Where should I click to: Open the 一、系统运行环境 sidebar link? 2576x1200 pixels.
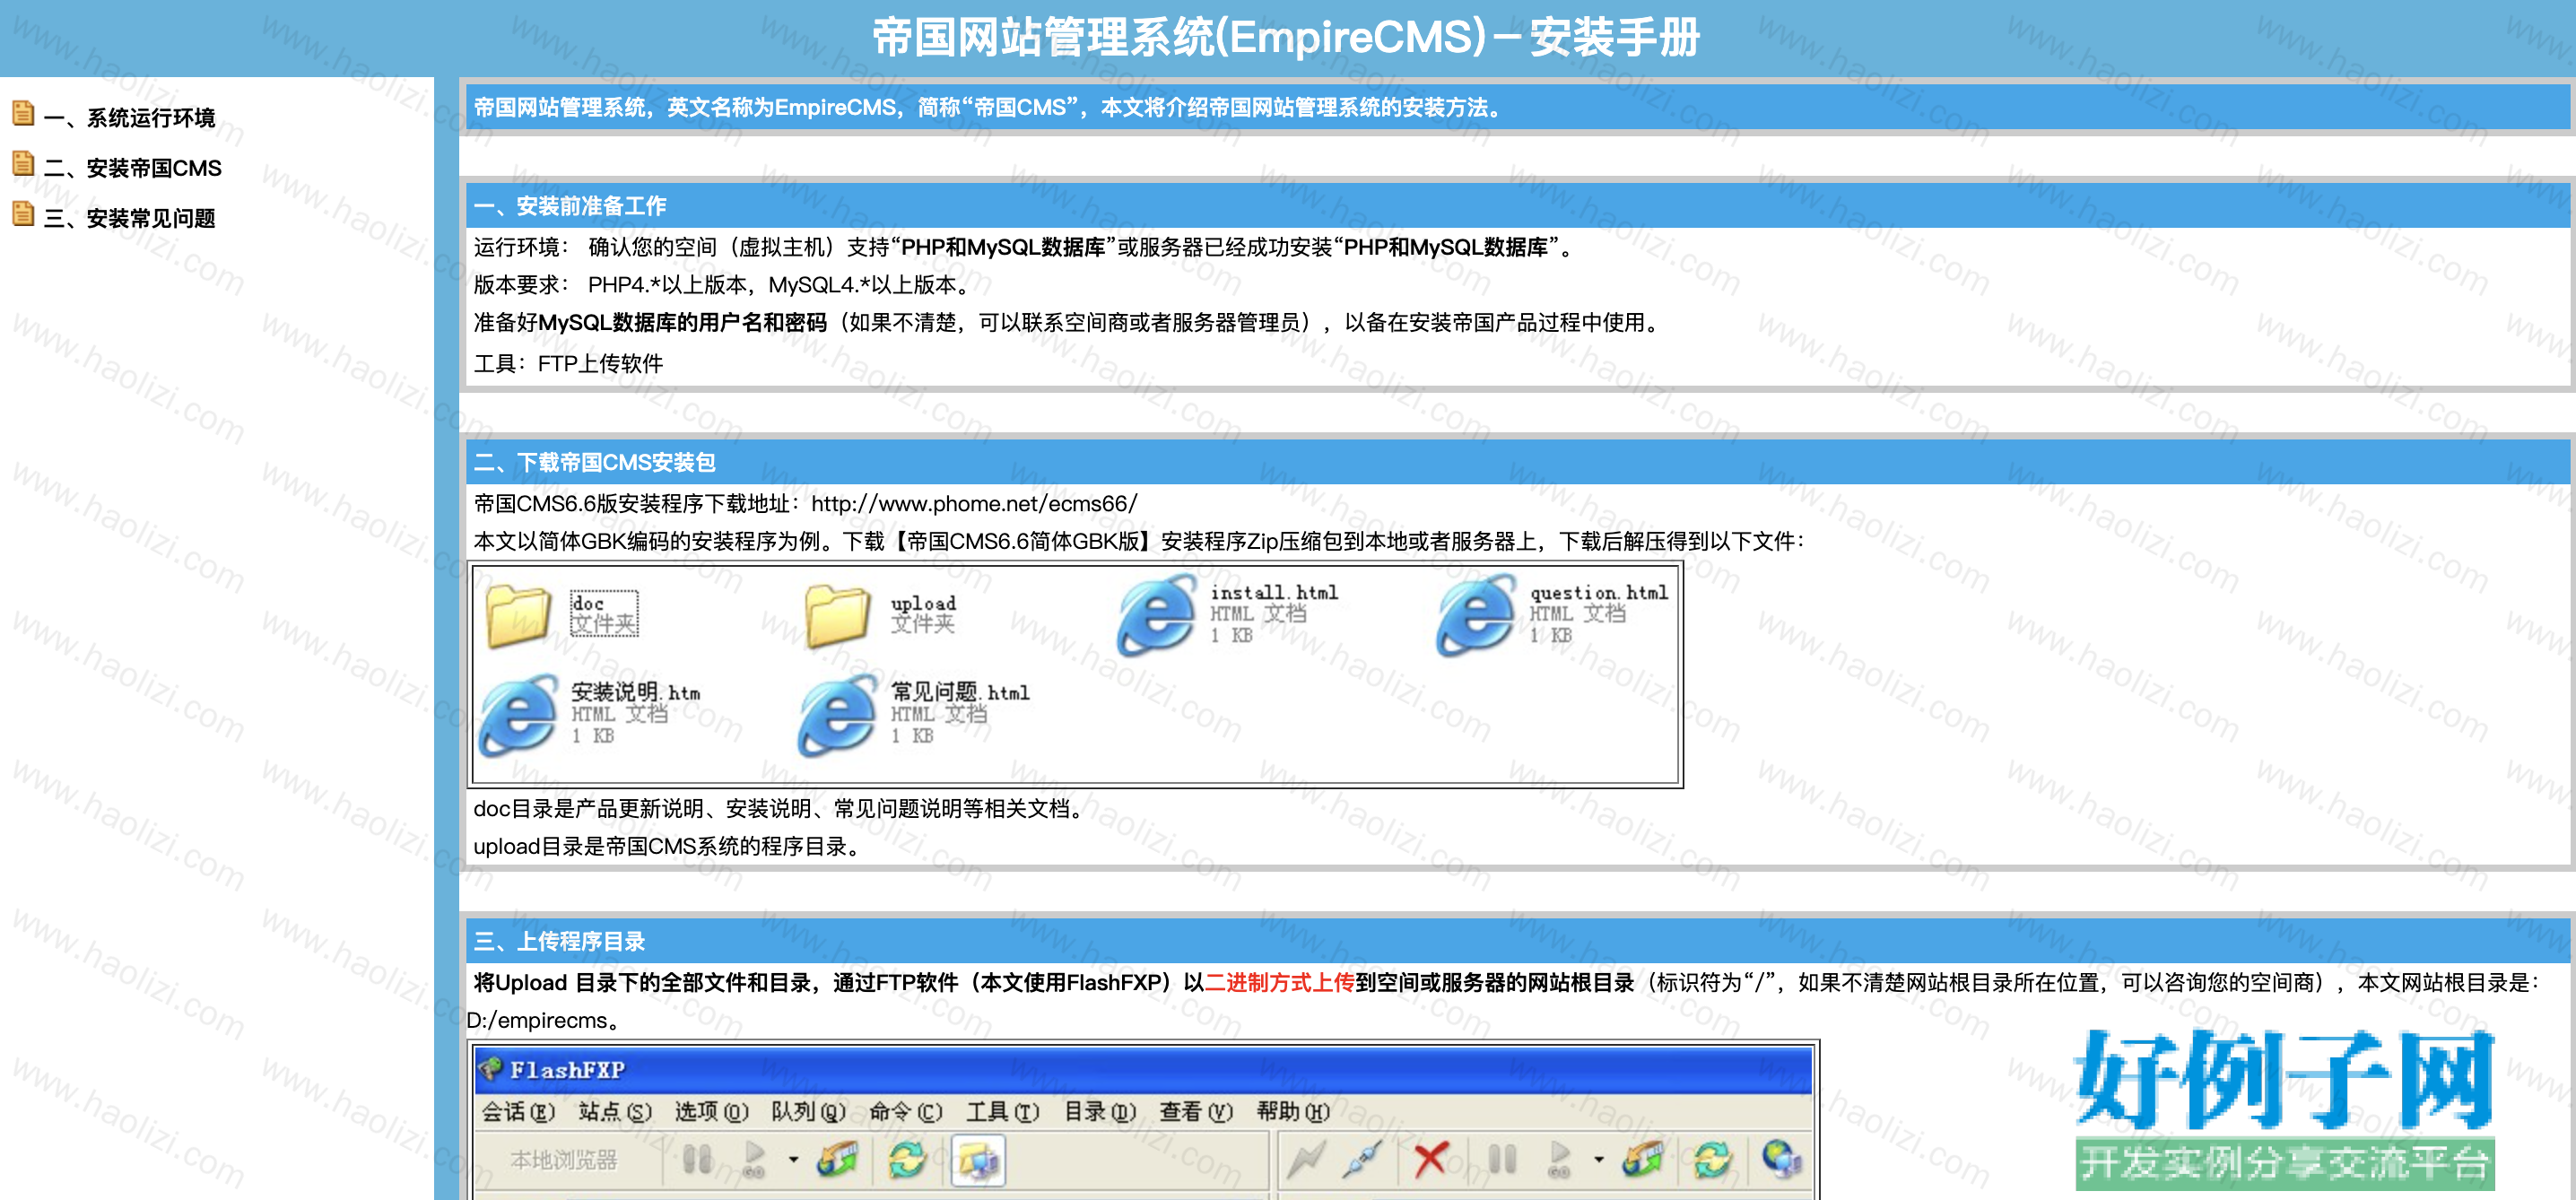tap(129, 118)
